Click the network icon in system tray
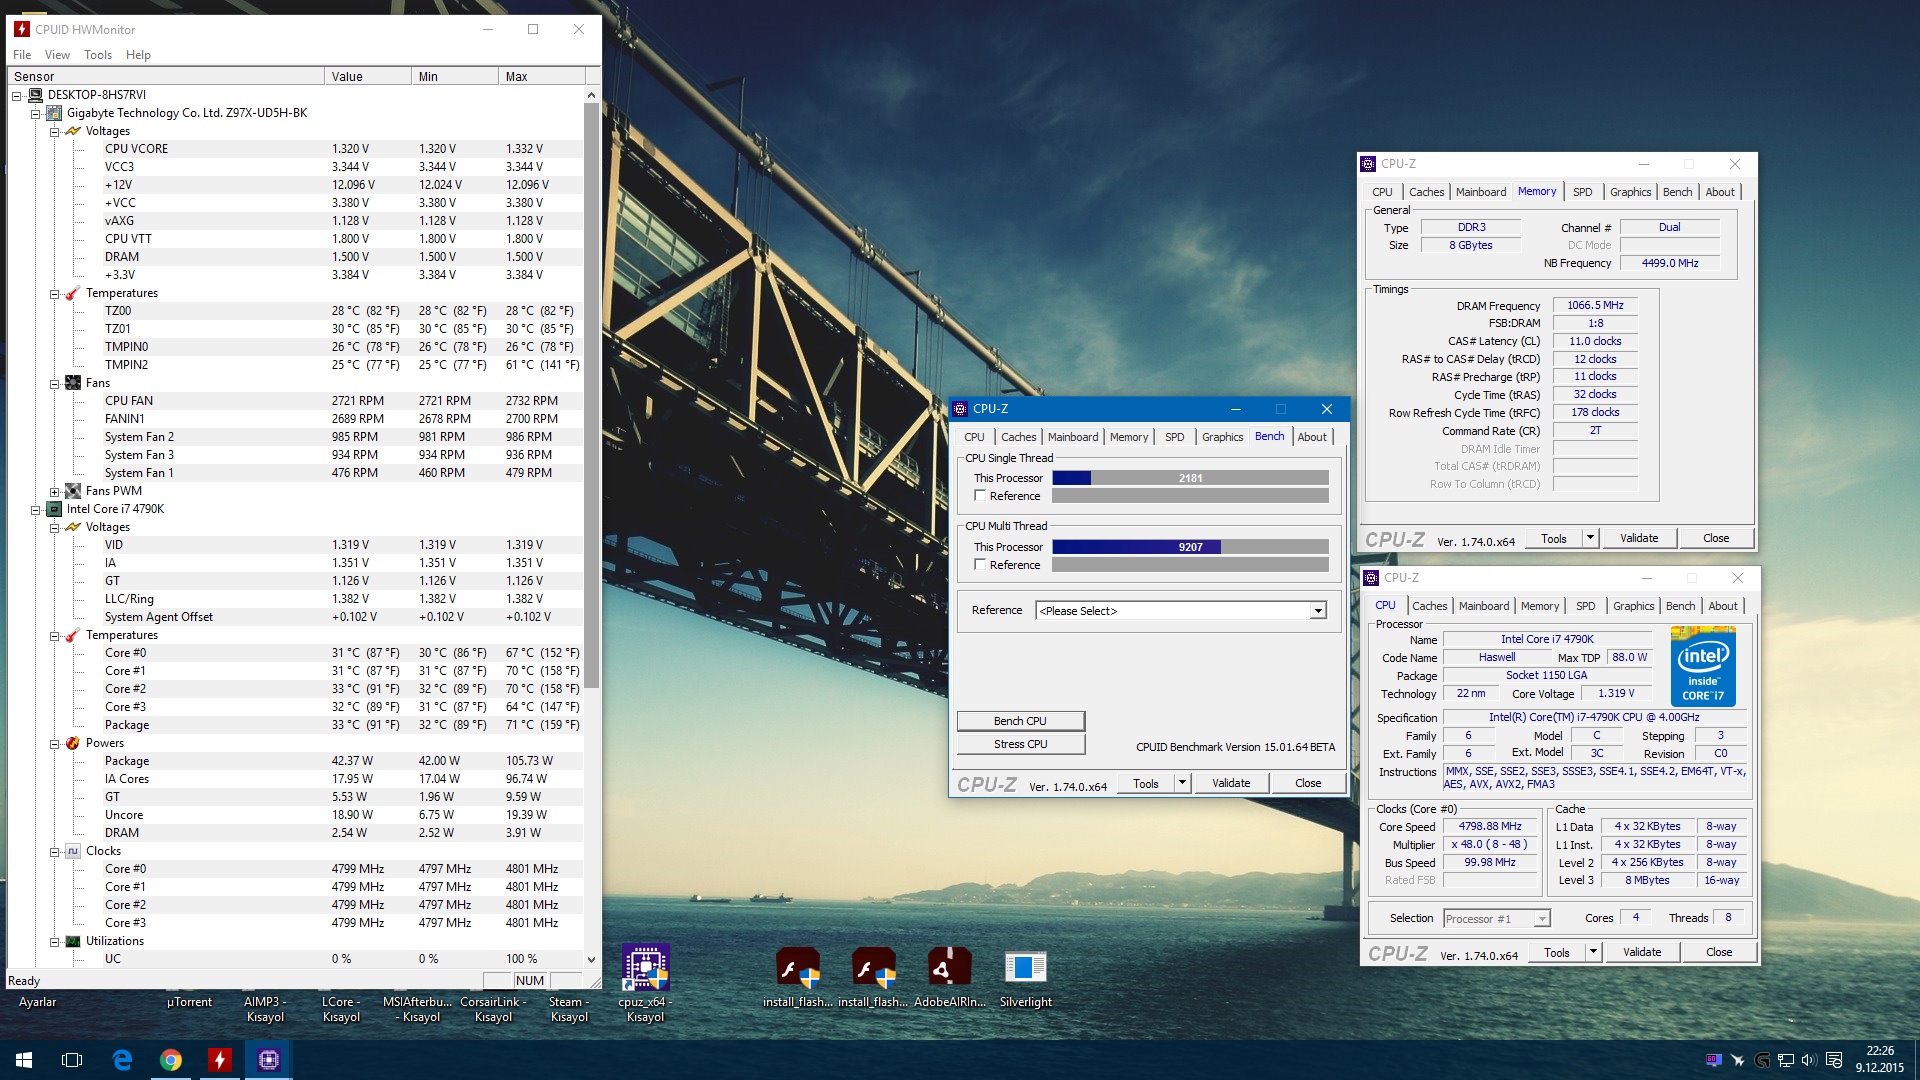Screen dimensions: 1920x1080 point(1786,1060)
